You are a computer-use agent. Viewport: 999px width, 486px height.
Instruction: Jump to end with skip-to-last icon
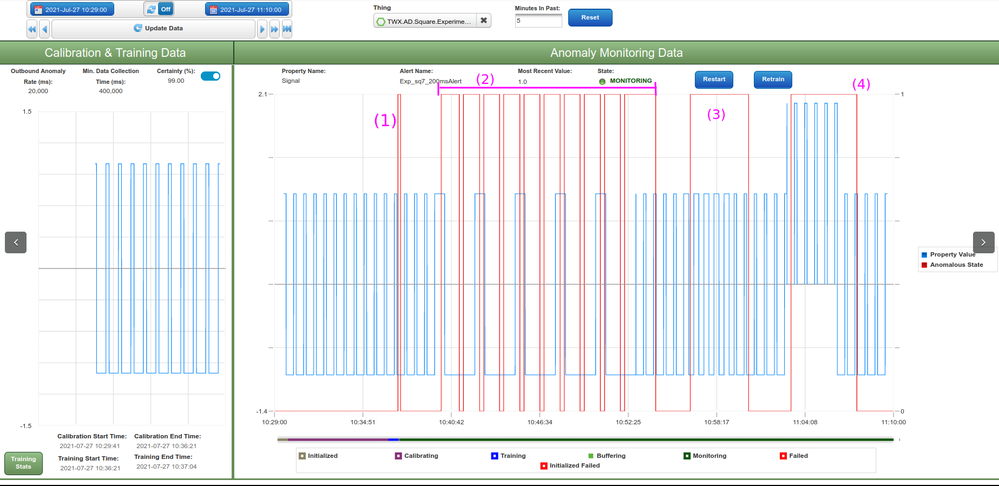coord(287,29)
